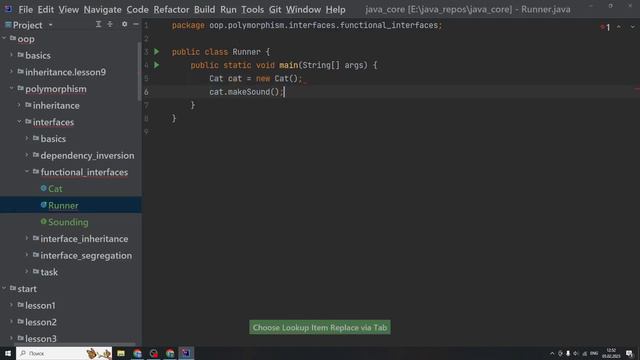This screenshot has height=360, width=640.
Task: Open the View menu
Action: point(68,9)
